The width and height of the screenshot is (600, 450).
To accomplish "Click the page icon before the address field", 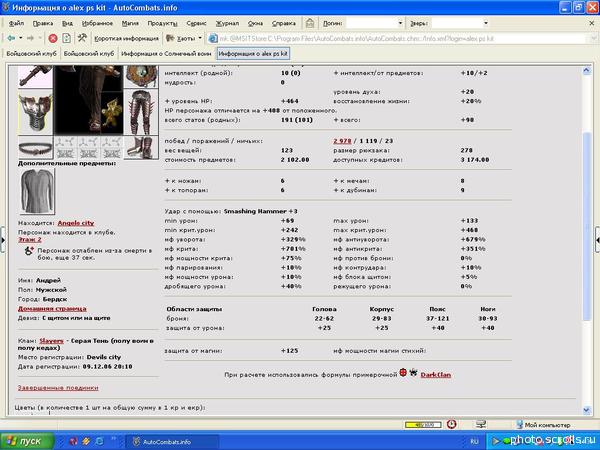I will click(x=213, y=38).
